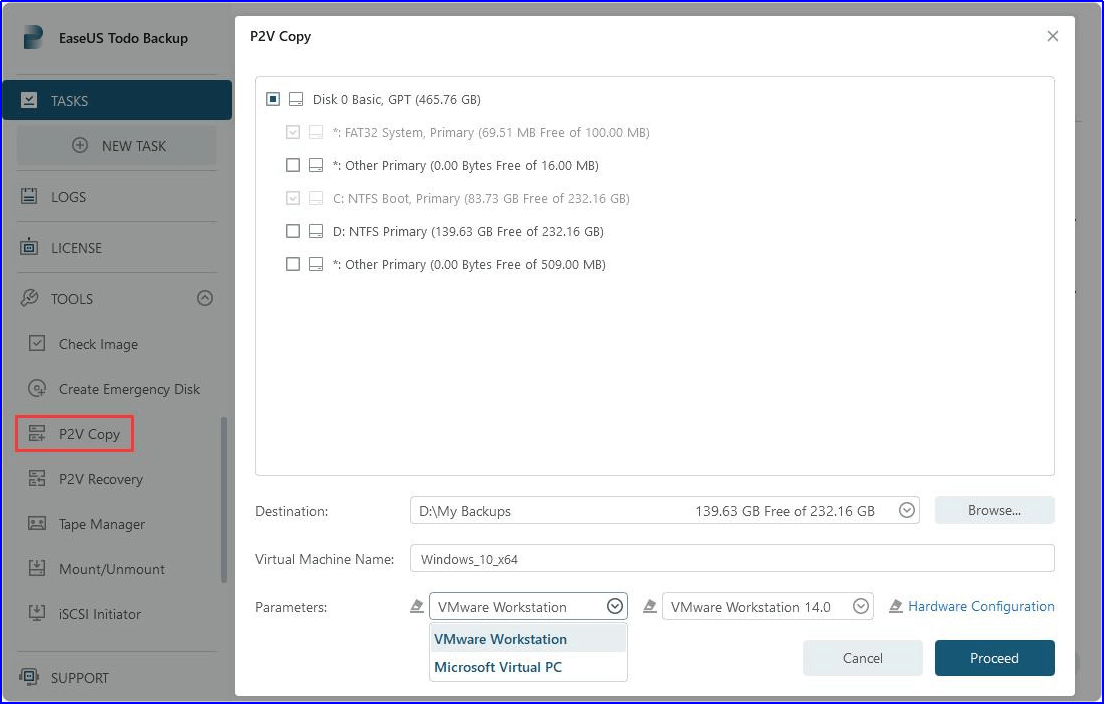Collapse the Tools section chevron
The height and width of the screenshot is (704, 1105).
(x=205, y=298)
